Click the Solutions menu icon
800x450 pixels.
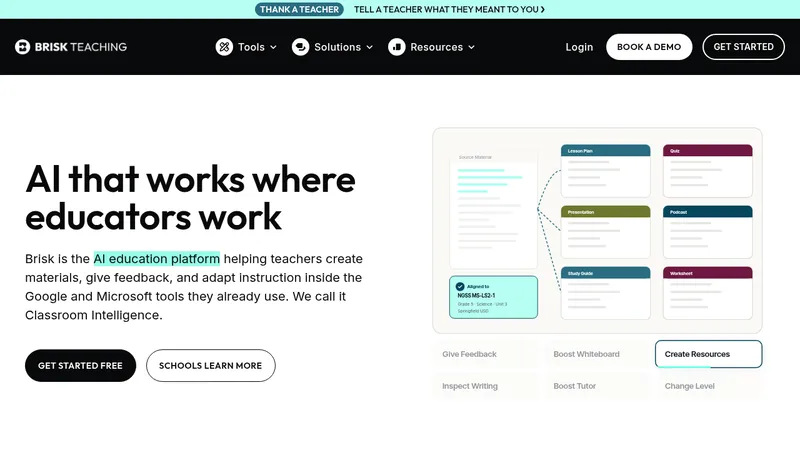coord(301,47)
